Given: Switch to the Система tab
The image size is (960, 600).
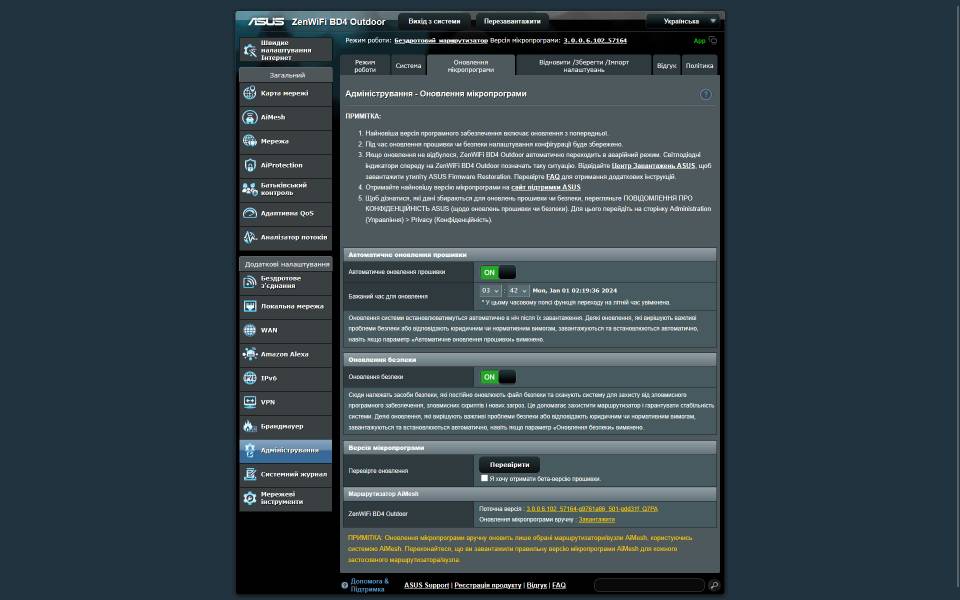Looking at the screenshot, I should click(408, 66).
